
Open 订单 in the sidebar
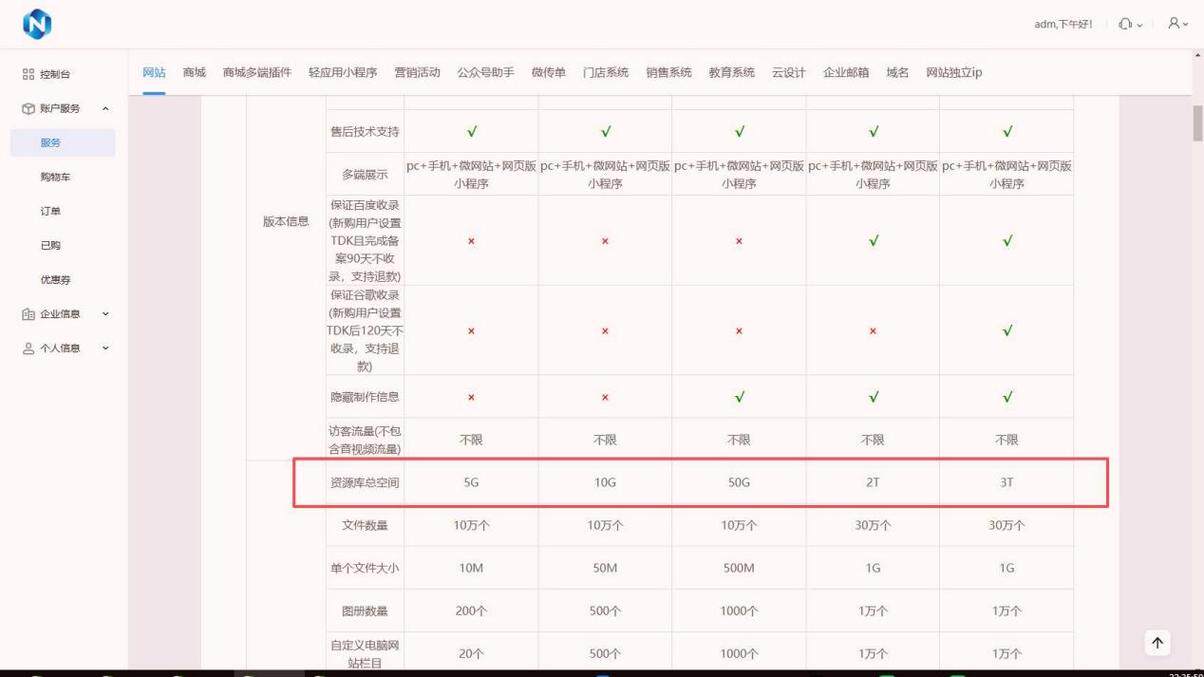tap(50, 211)
